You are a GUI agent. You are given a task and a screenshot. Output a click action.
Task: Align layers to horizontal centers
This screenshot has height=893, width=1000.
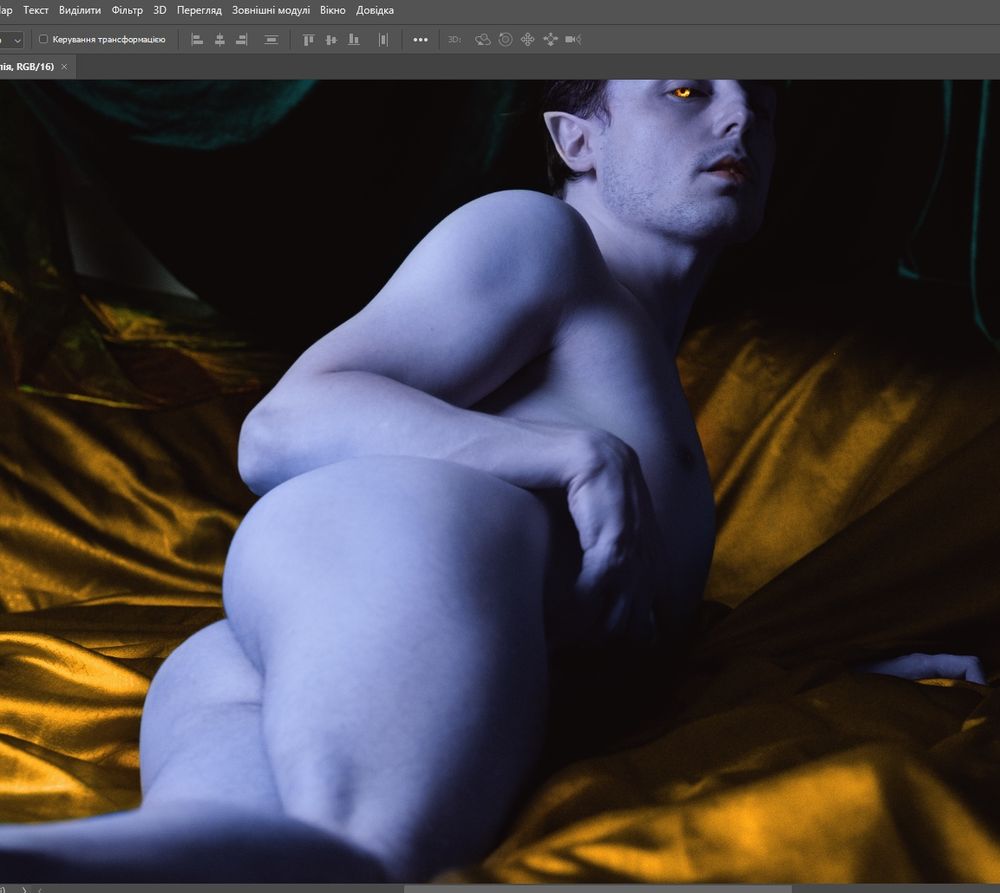[219, 40]
